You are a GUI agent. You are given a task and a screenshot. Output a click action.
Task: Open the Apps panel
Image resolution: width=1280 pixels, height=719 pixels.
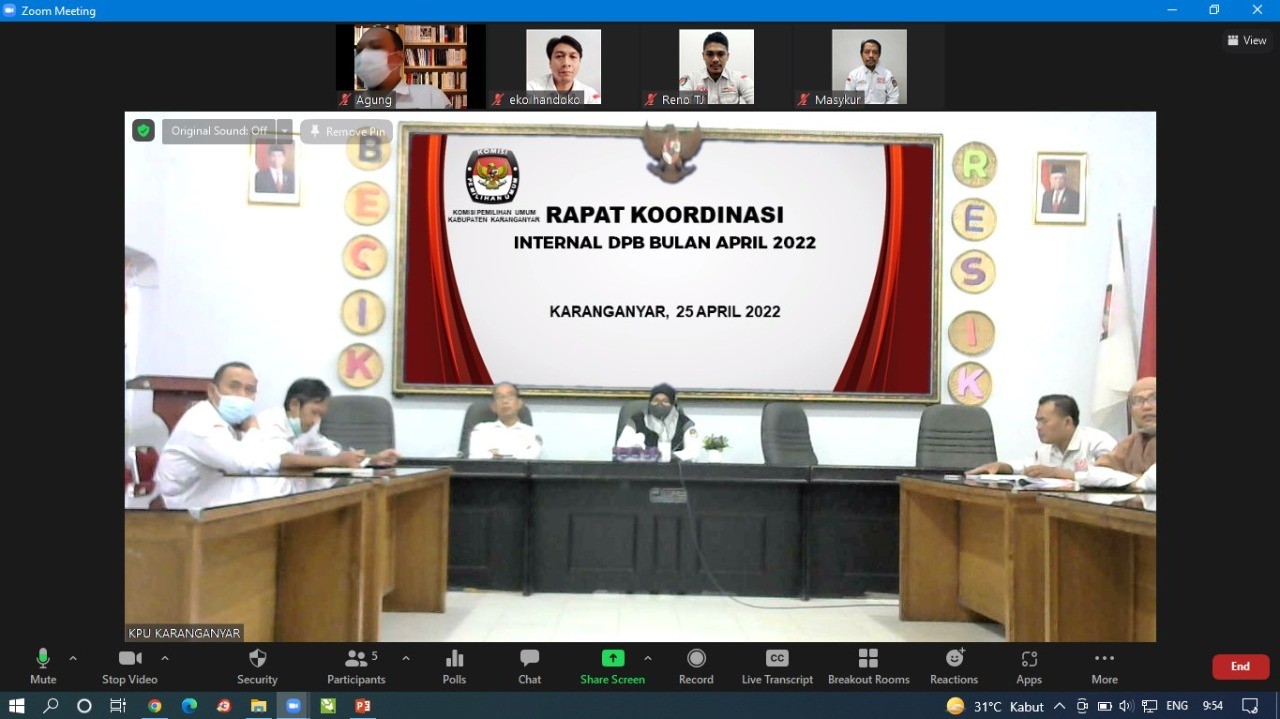tap(1029, 665)
